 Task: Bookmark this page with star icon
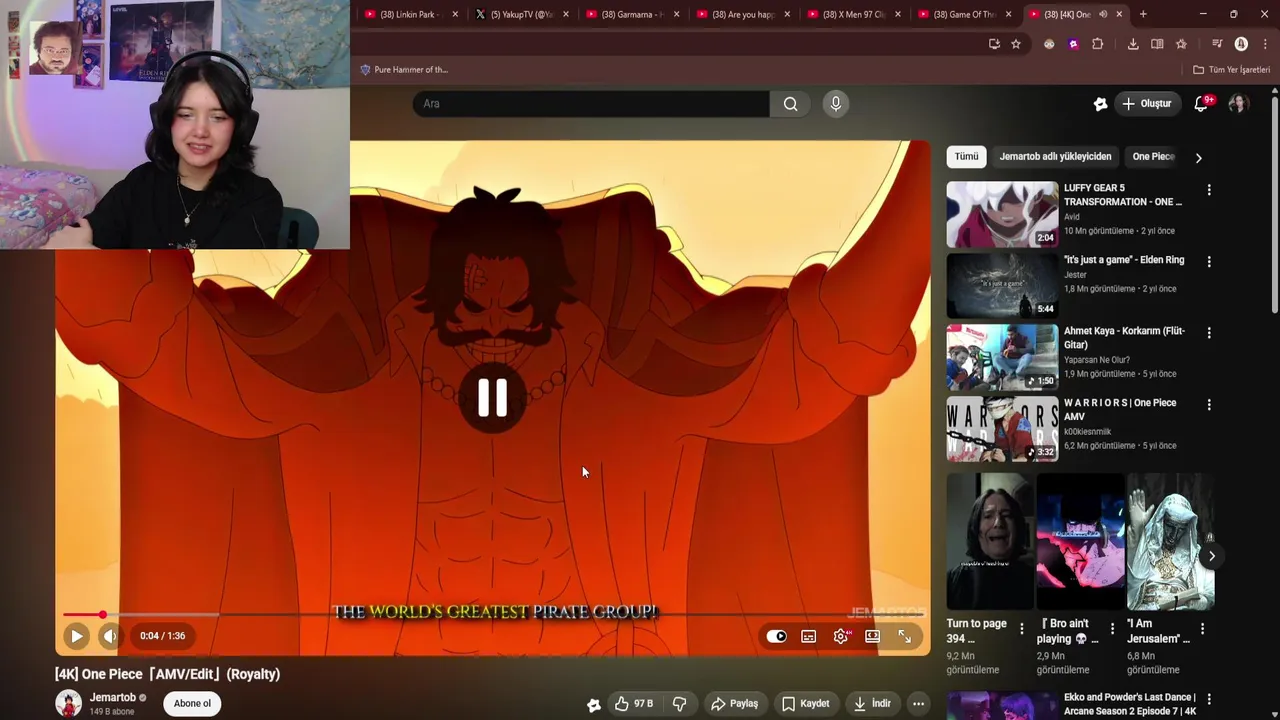click(x=1016, y=44)
